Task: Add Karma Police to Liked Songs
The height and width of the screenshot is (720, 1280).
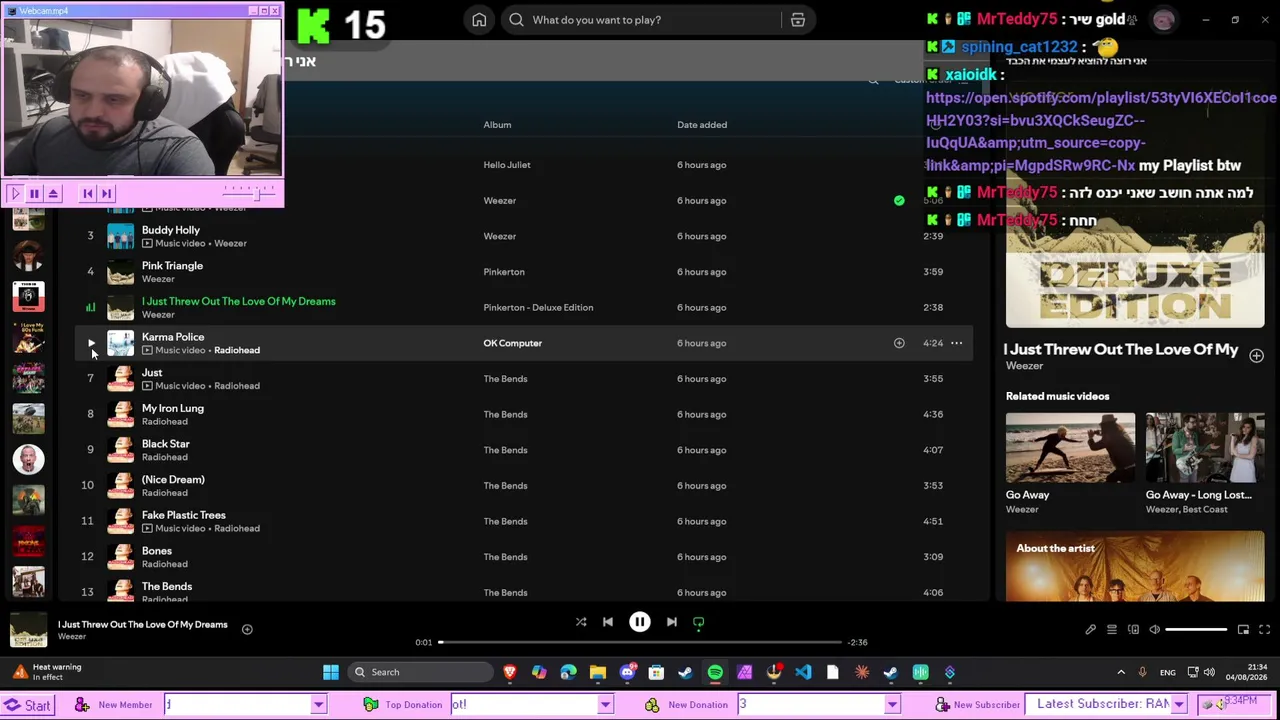Action: 899,343
